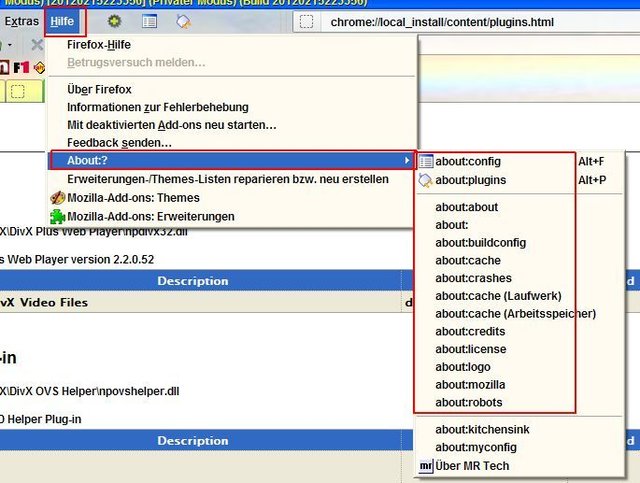
Task: Select about:cache (Arbeitsspeicher) entry
Action: pyautogui.click(x=519, y=314)
